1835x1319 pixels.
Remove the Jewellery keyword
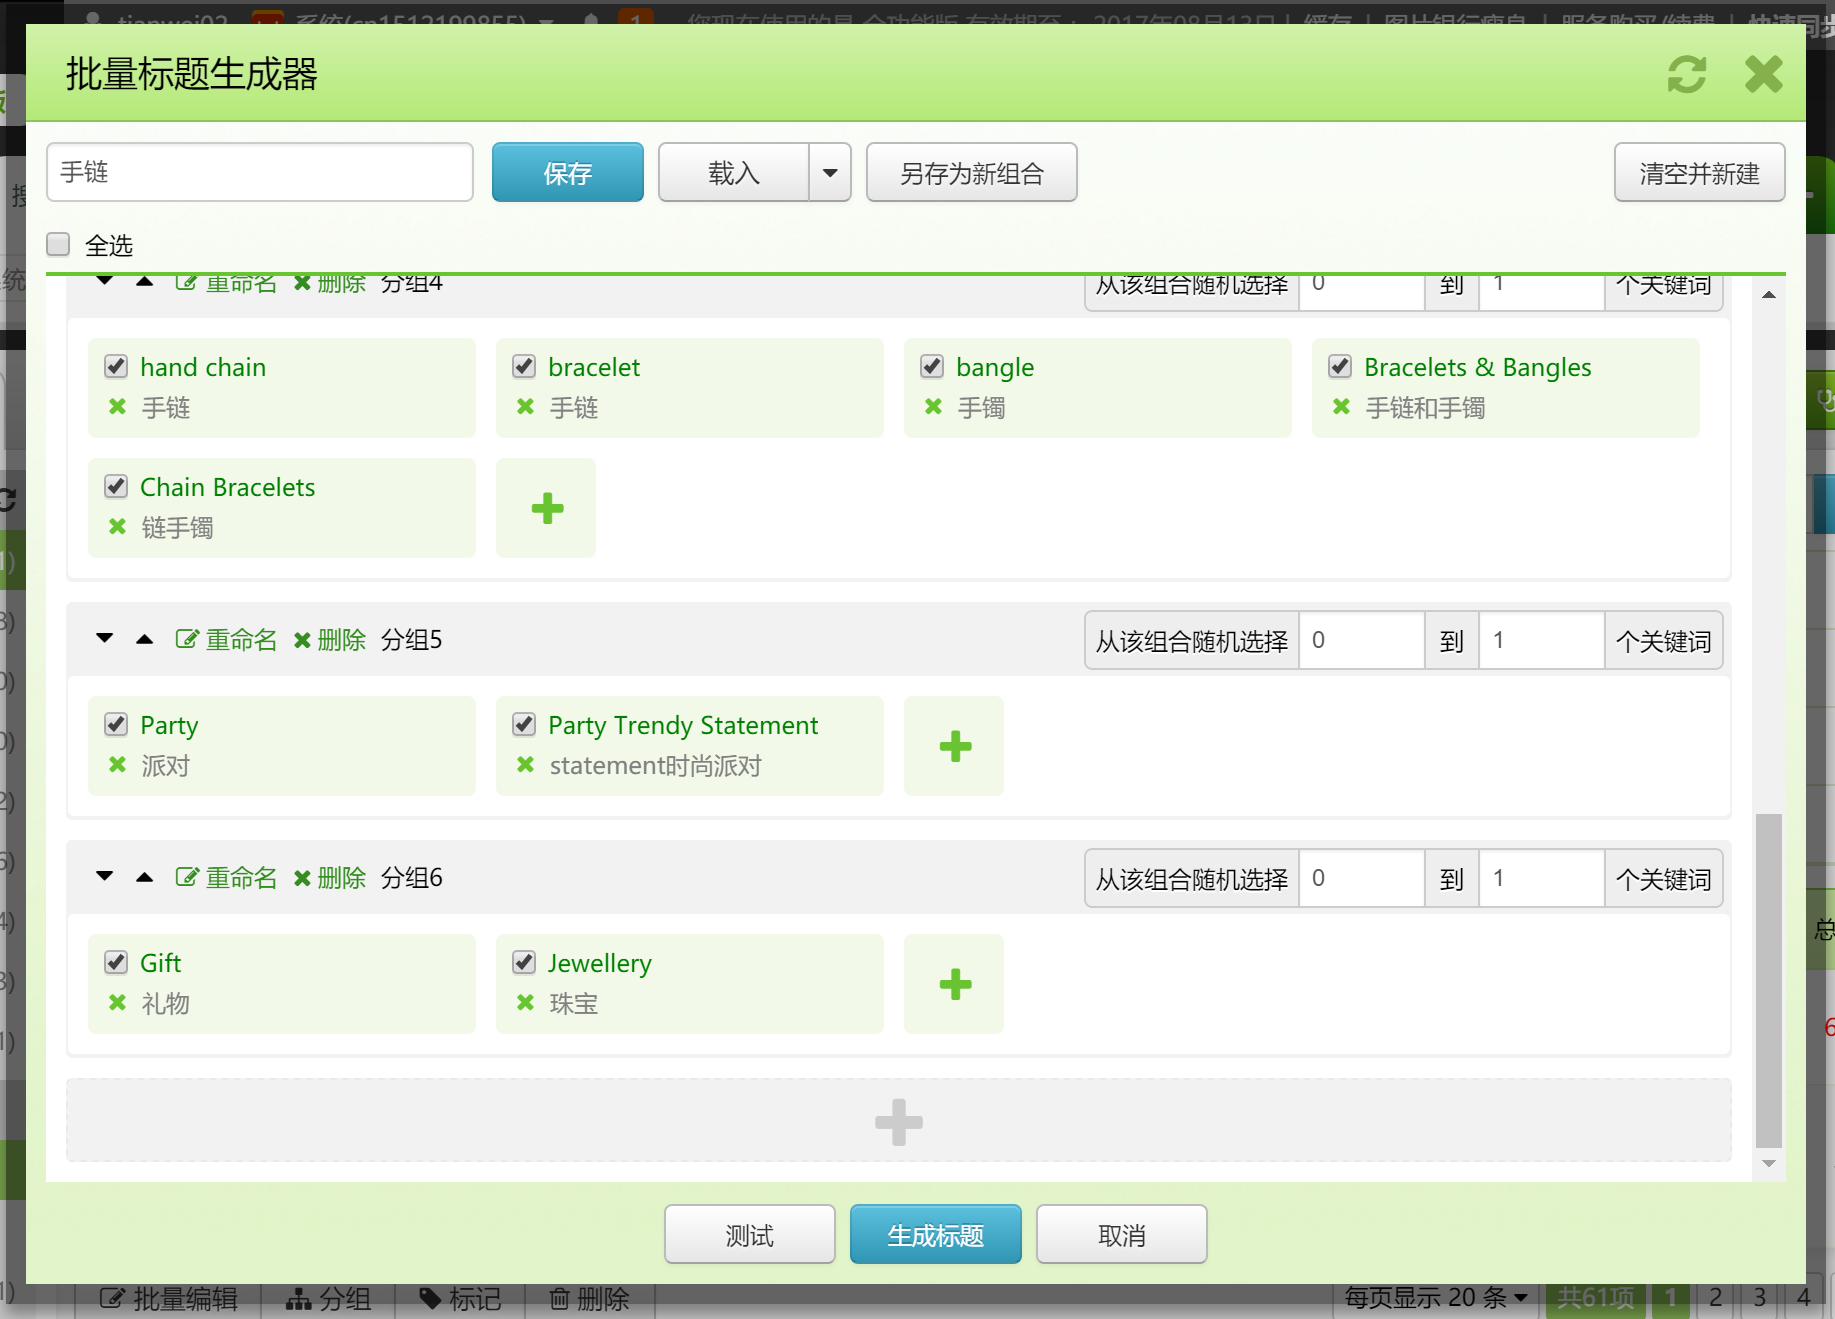[525, 1003]
